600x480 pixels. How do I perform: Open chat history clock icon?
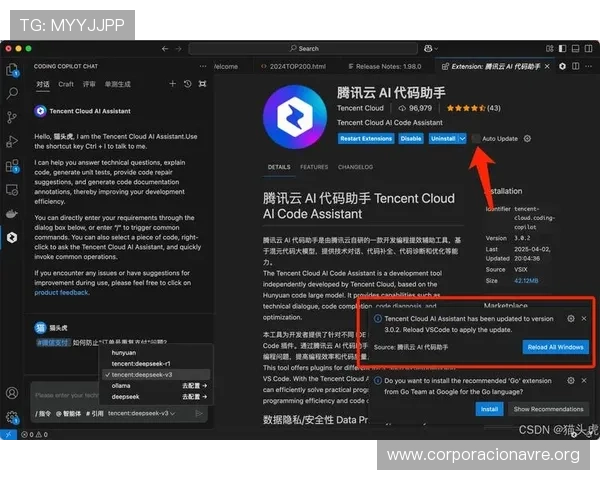188,84
